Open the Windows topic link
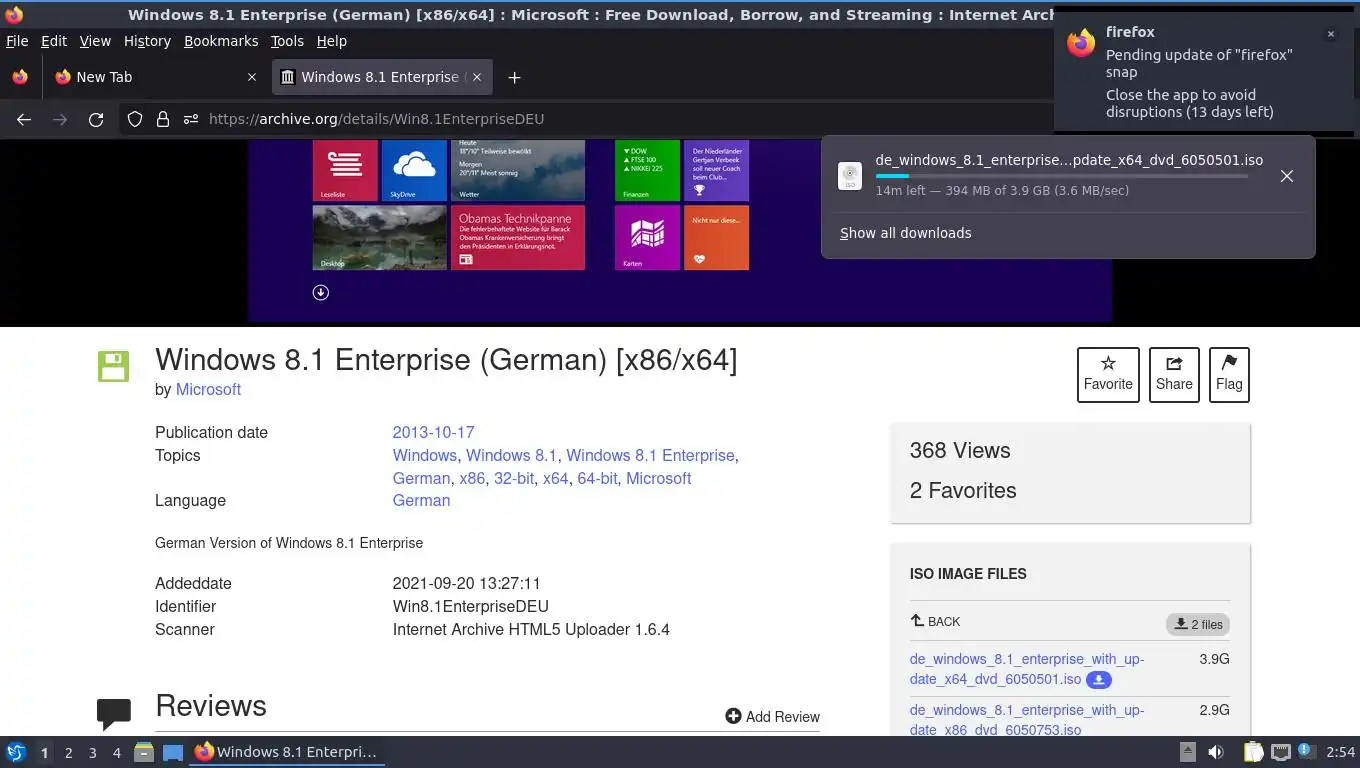Viewport: 1360px width, 768px height. [424, 456]
